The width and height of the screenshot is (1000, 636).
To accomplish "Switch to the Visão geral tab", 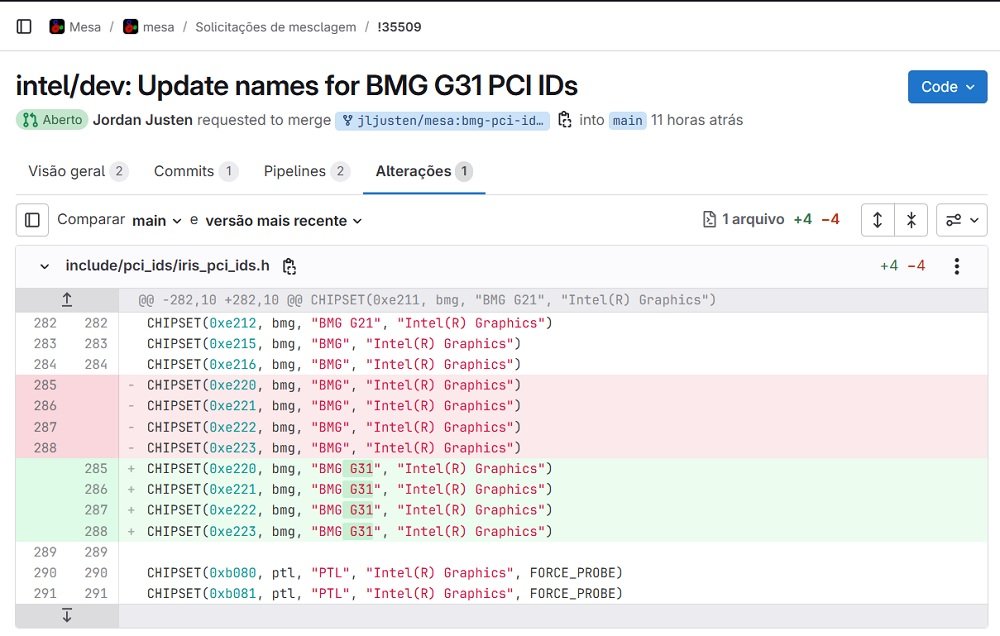I will point(78,171).
